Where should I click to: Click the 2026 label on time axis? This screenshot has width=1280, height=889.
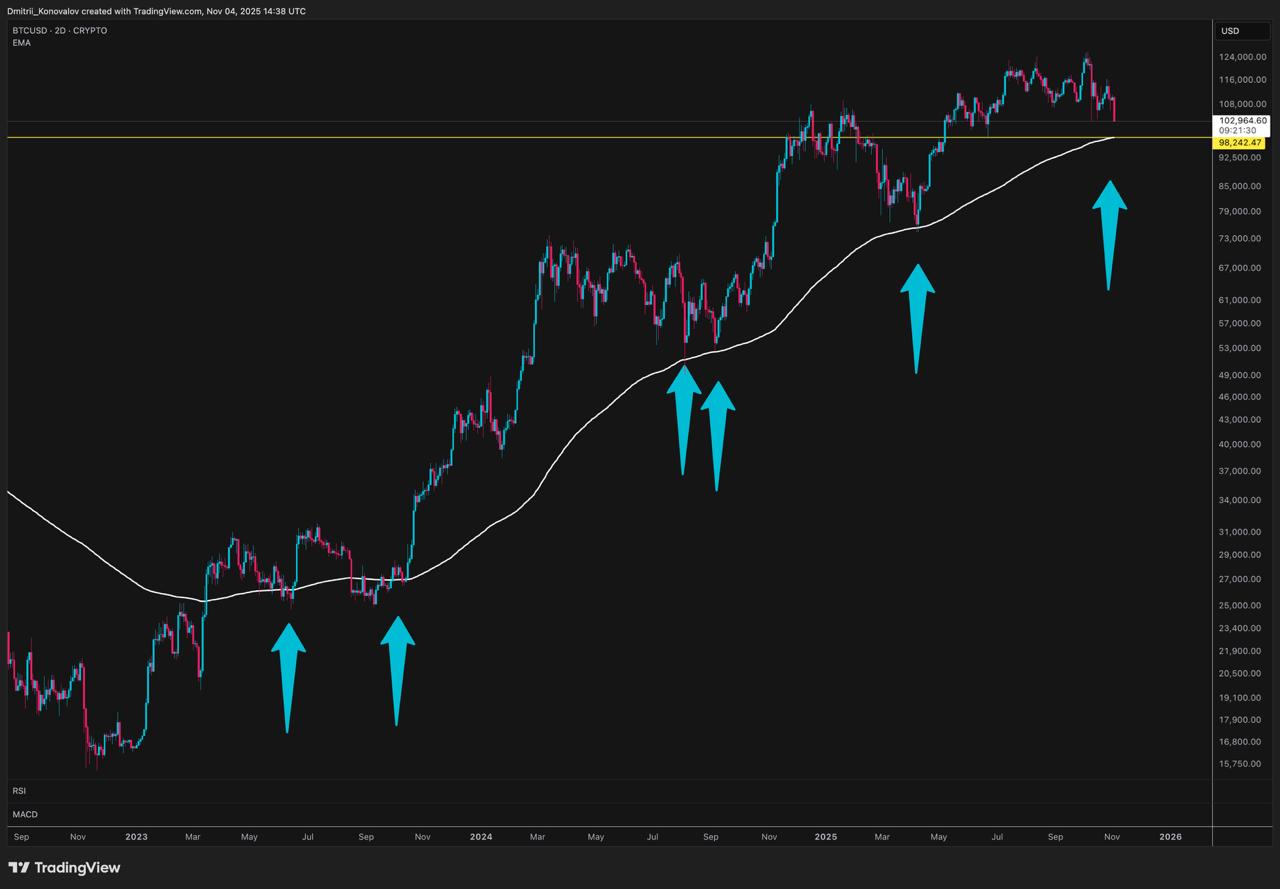(x=1170, y=836)
